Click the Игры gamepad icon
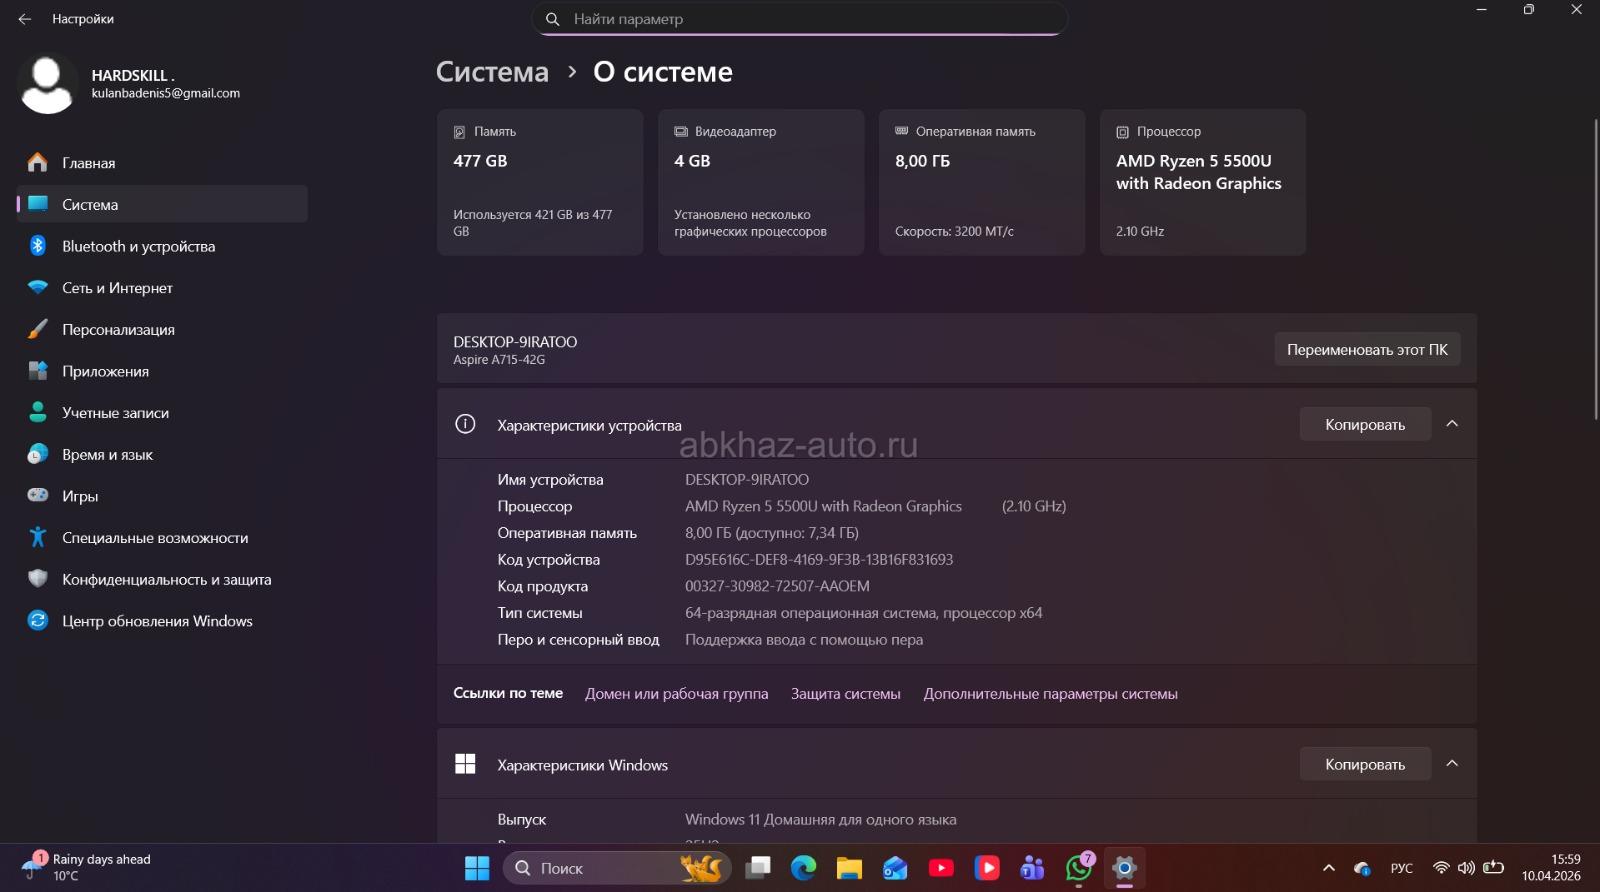Image resolution: width=1600 pixels, height=892 pixels. (38, 496)
